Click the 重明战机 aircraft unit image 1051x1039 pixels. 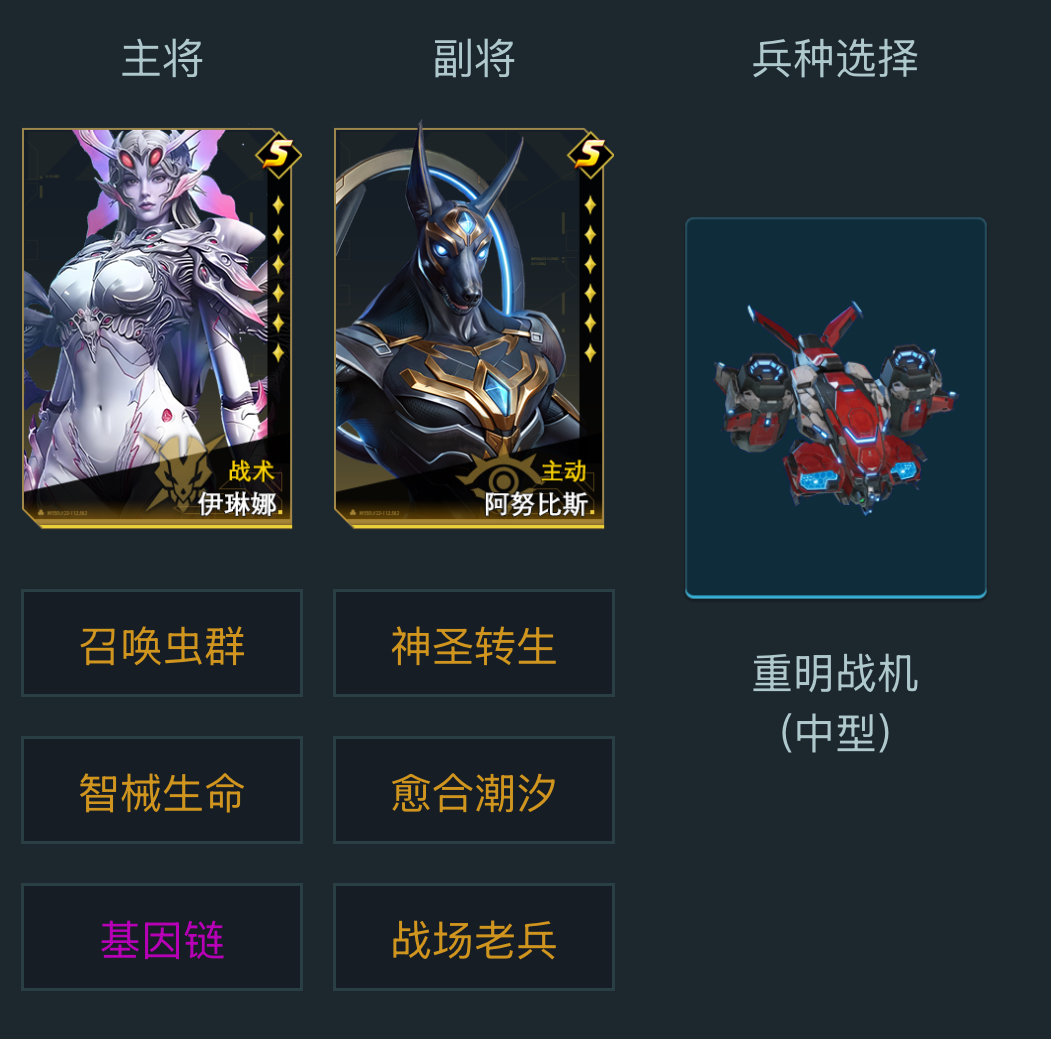click(835, 408)
